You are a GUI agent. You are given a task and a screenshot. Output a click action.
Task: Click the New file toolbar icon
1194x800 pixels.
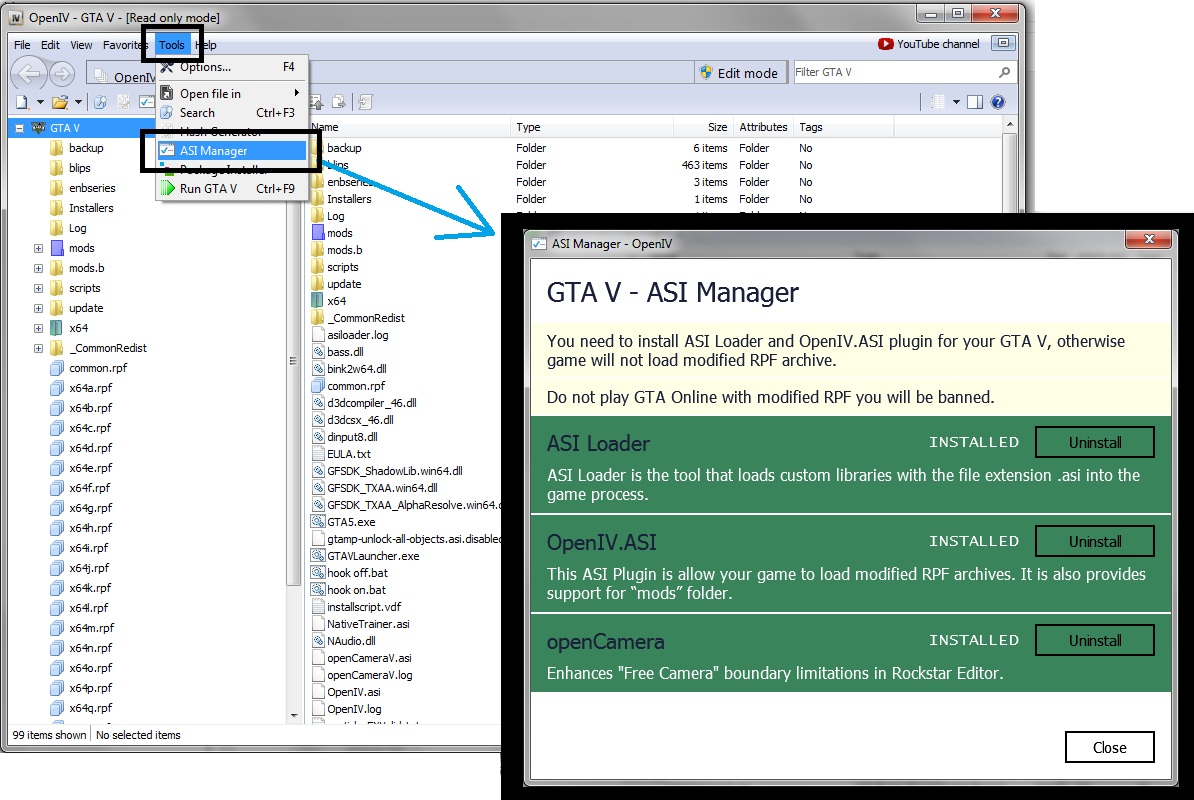click(x=22, y=102)
